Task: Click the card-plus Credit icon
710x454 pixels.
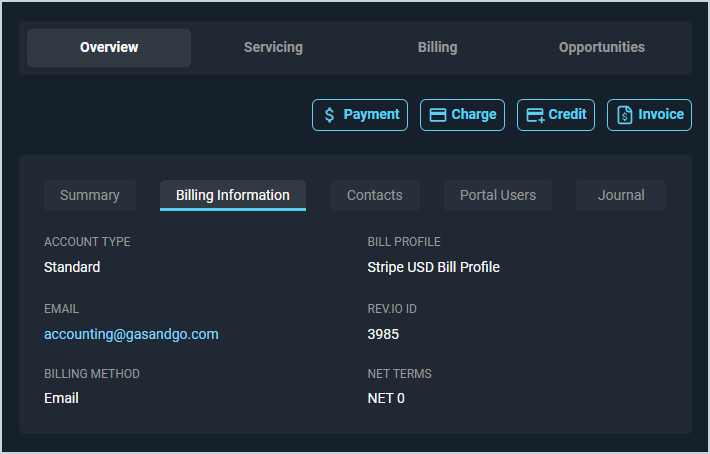Action: pyautogui.click(x=535, y=115)
